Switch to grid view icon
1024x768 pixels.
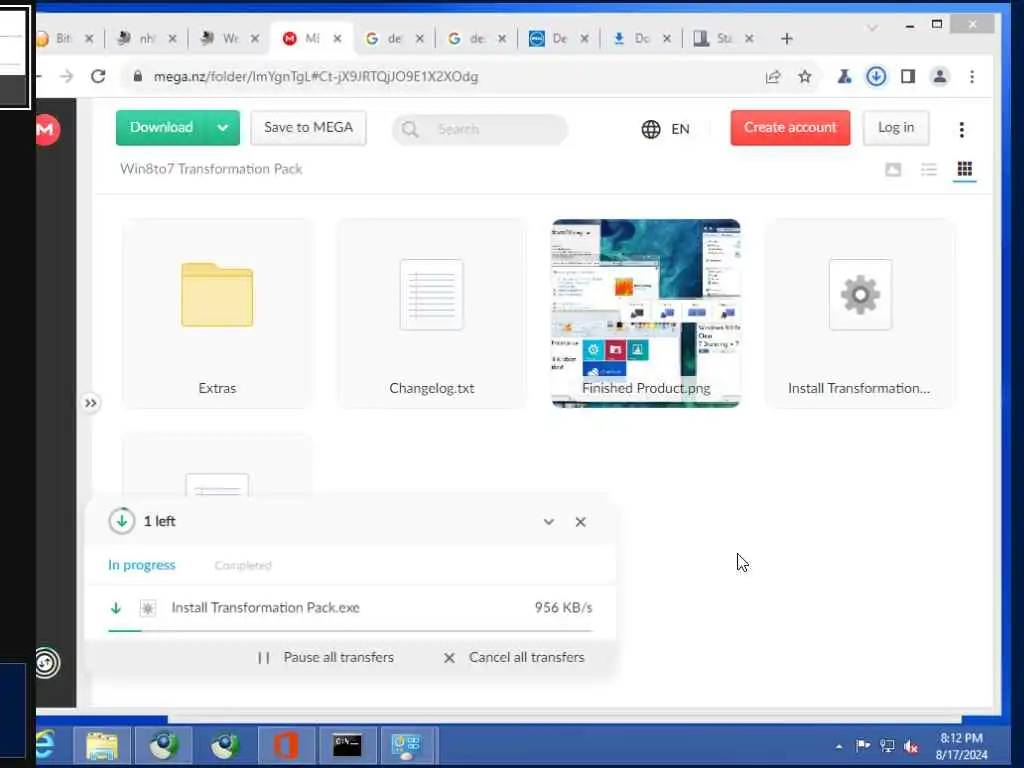tap(965, 169)
